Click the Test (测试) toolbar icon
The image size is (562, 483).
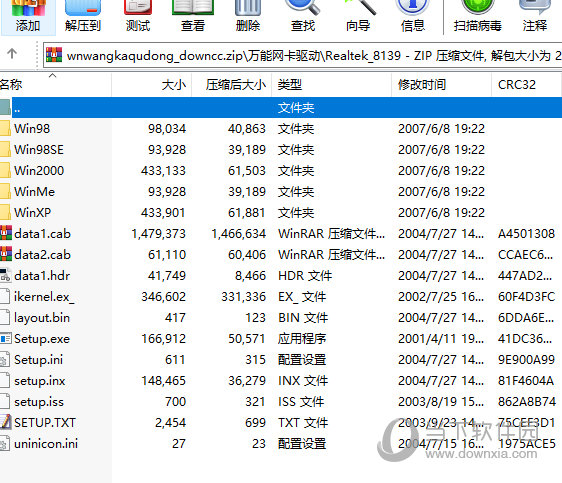pyautogui.click(x=138, y=16)
